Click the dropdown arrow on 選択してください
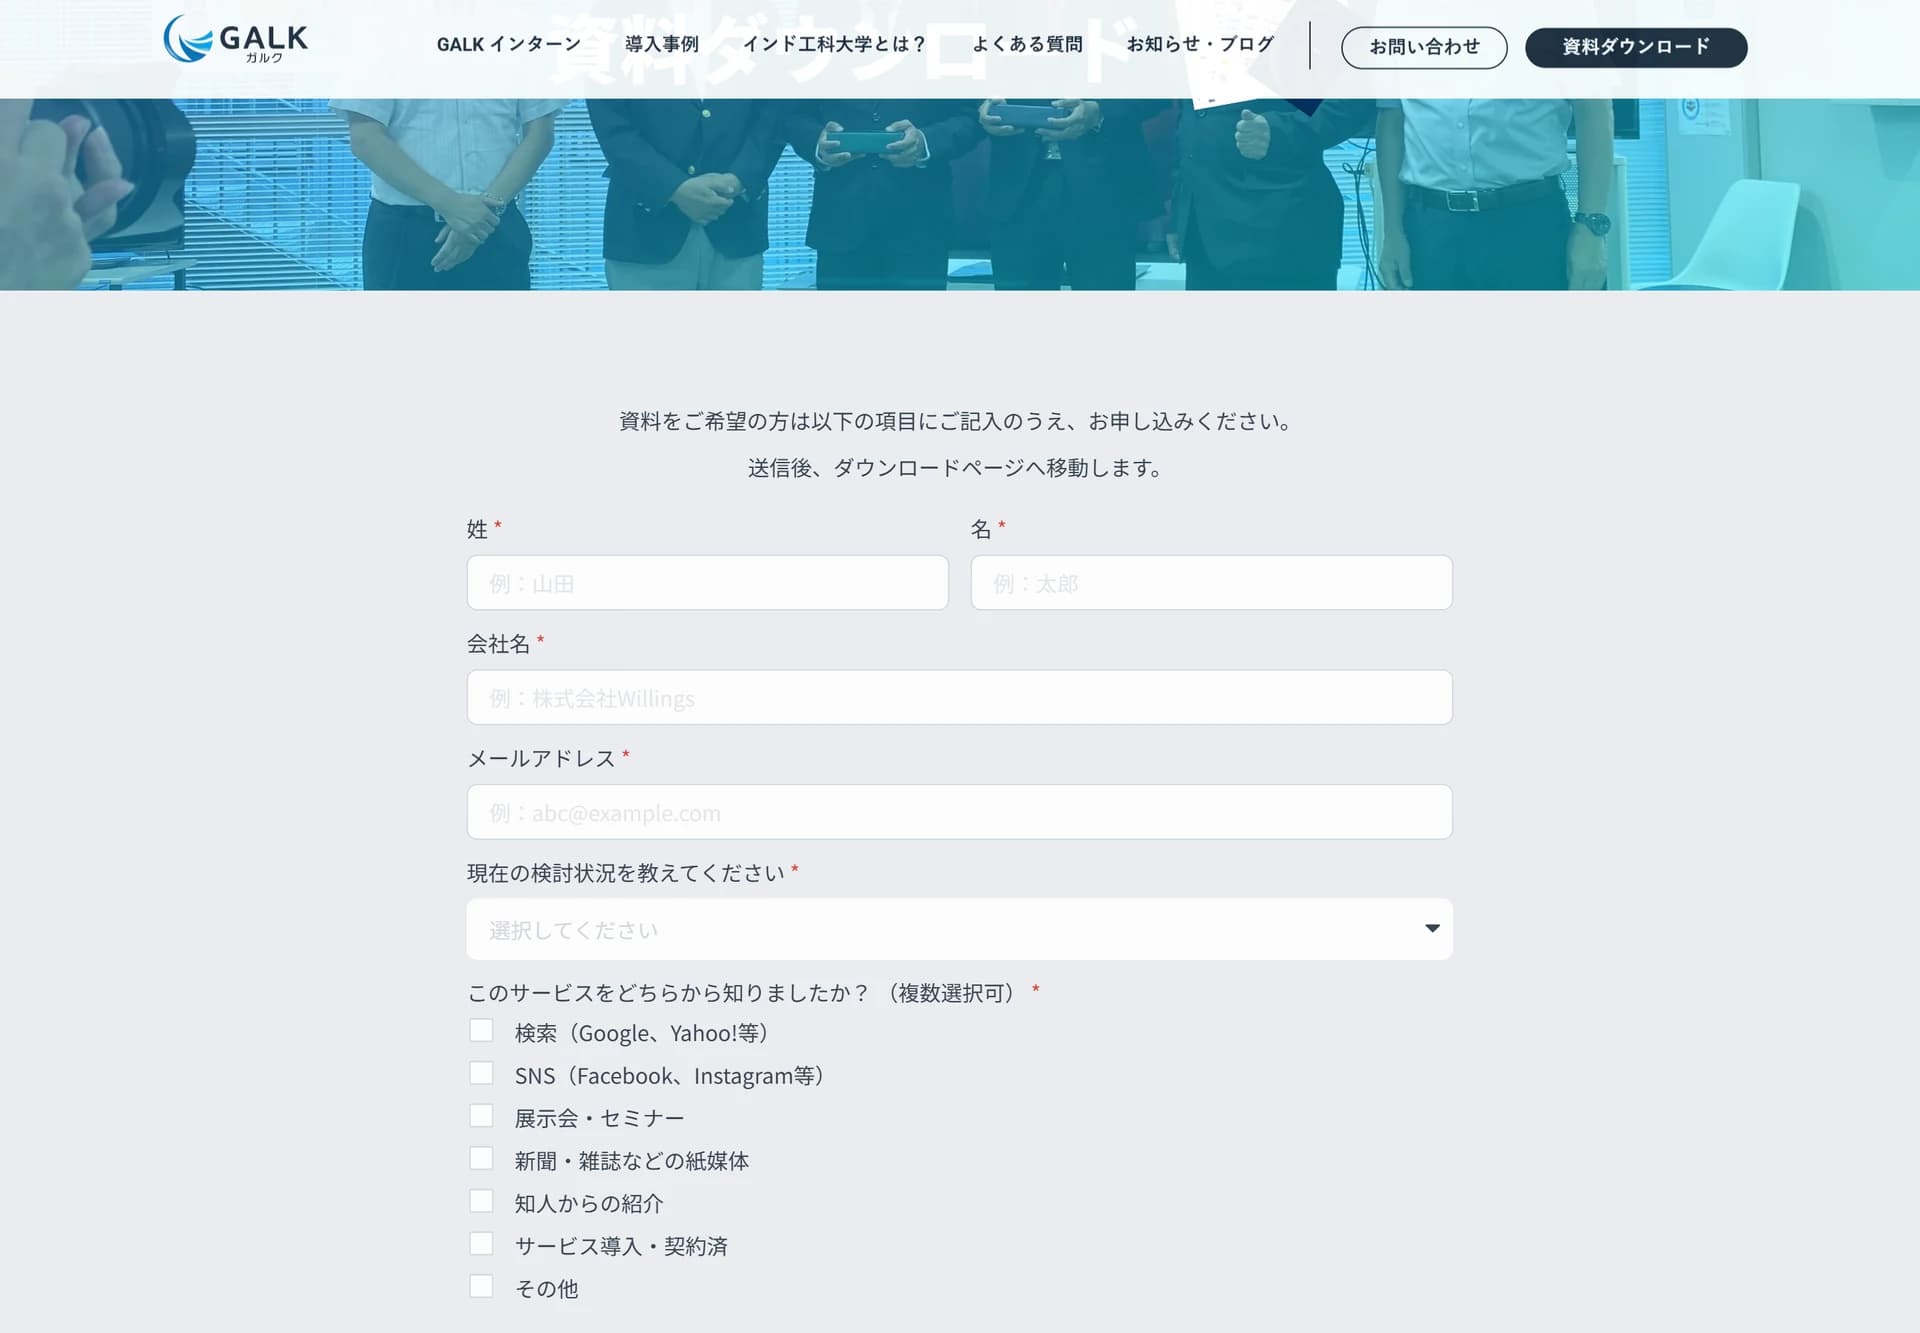This screenshot has width=1920, height=1333. click(1432, 929)
